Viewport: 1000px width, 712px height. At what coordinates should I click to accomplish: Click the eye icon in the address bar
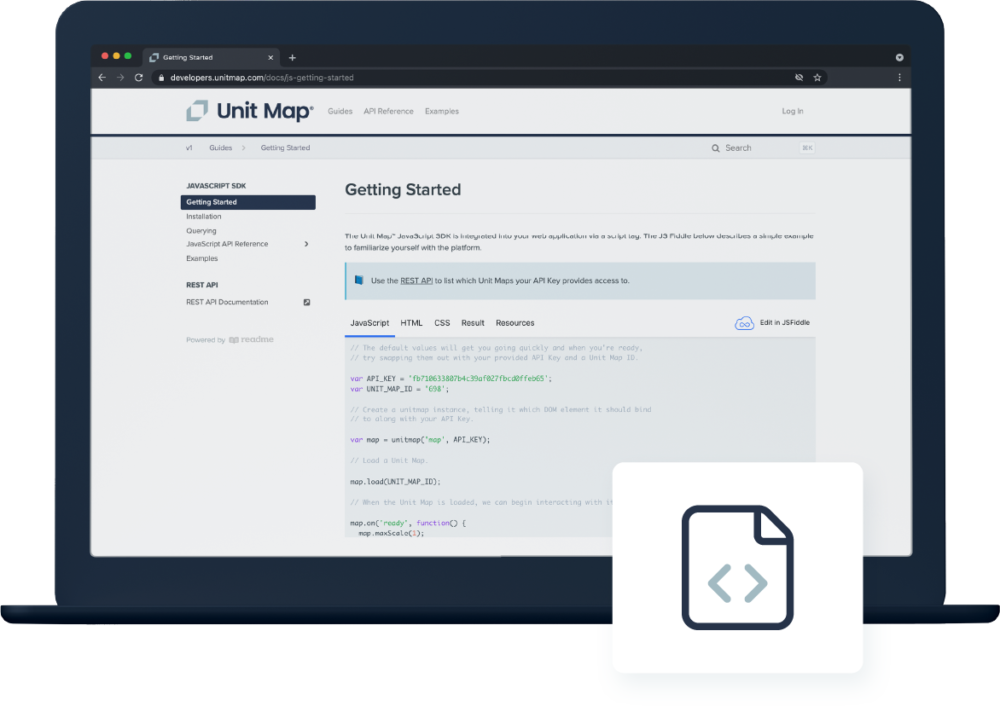point(798,77)
